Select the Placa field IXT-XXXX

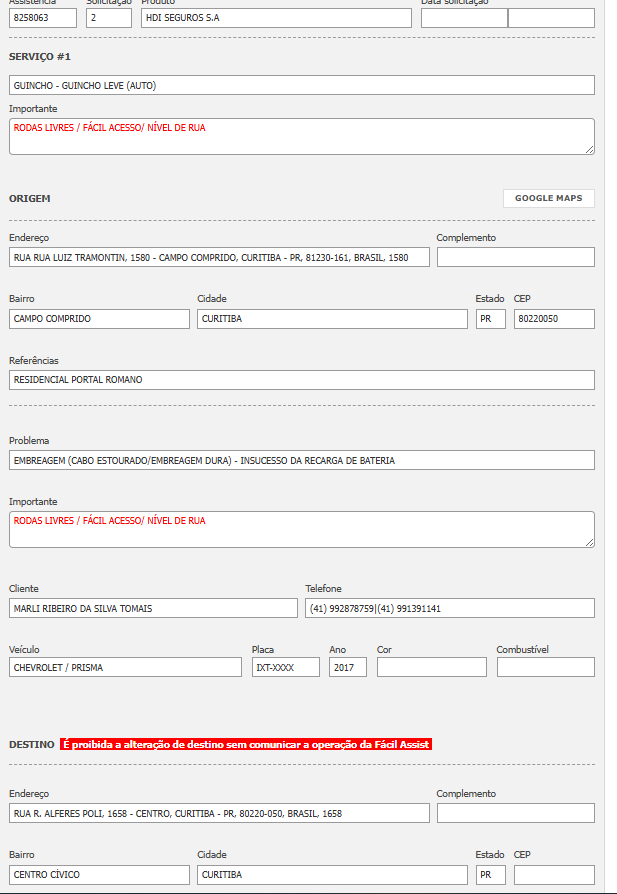[285, 667]
